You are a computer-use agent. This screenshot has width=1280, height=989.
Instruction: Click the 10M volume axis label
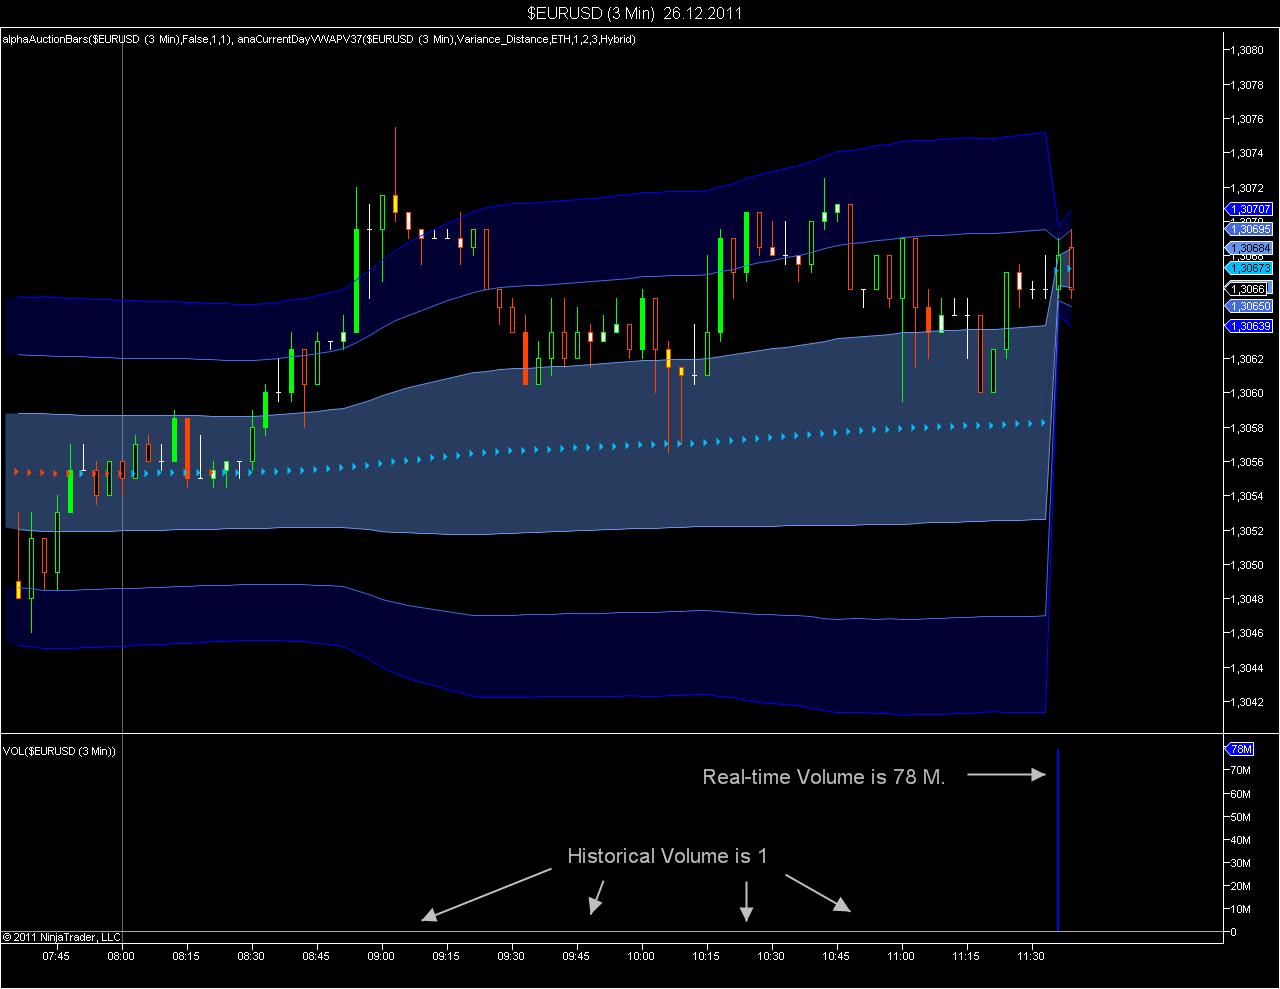click(x=1241, y=909)
